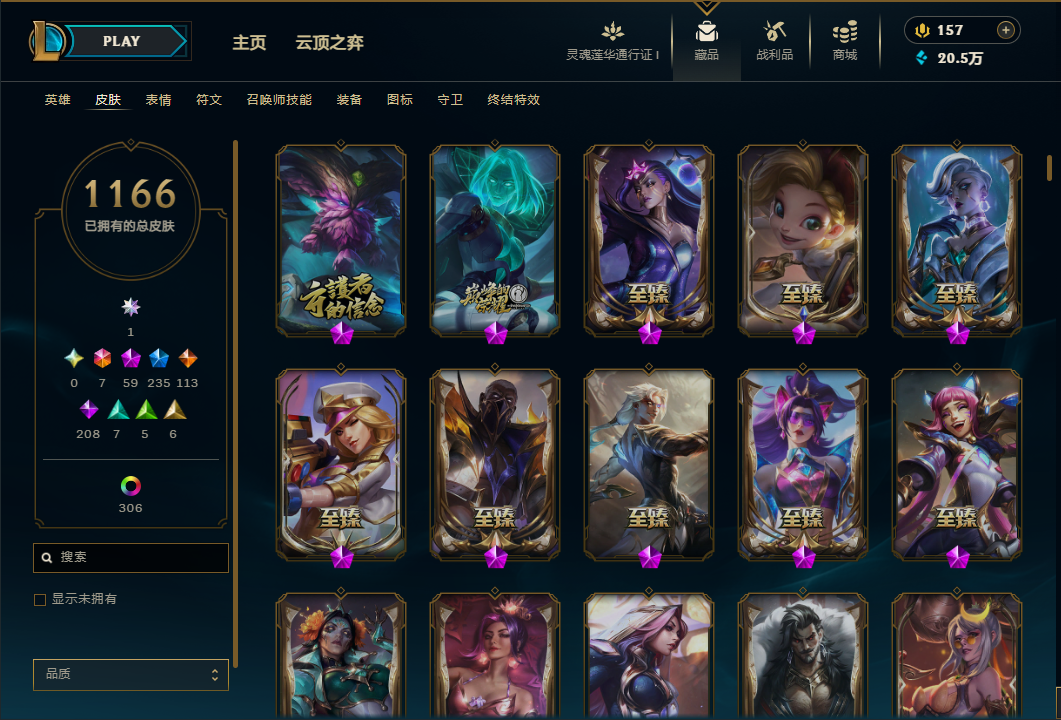1061x720 pixels.
Task: Click the 搜索 search field
Action: tap(131, 558)
